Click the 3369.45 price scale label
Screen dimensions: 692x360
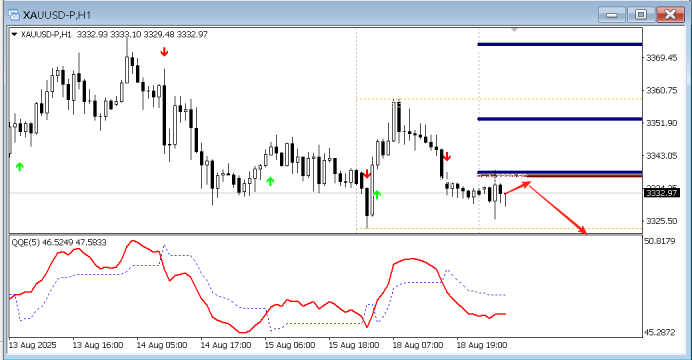(662, 58)
